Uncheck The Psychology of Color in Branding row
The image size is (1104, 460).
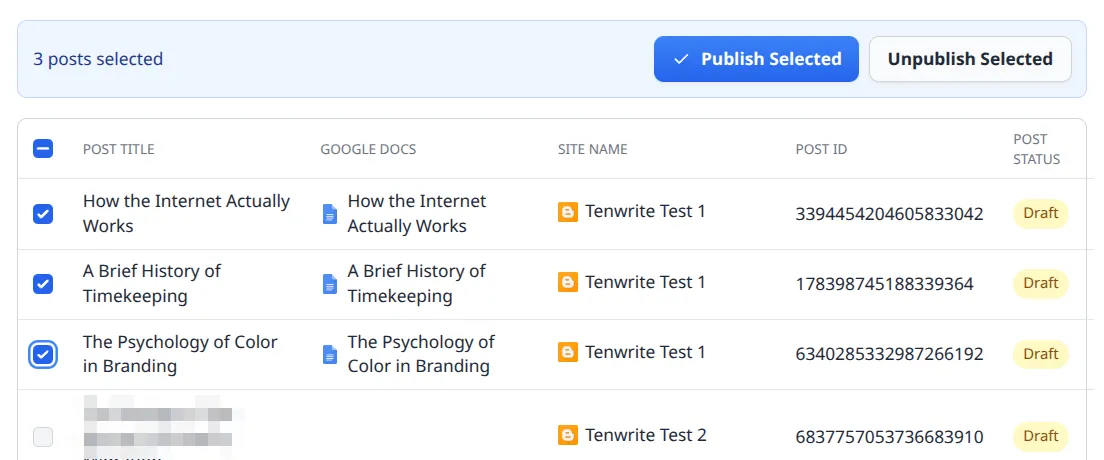coord(43,354)
